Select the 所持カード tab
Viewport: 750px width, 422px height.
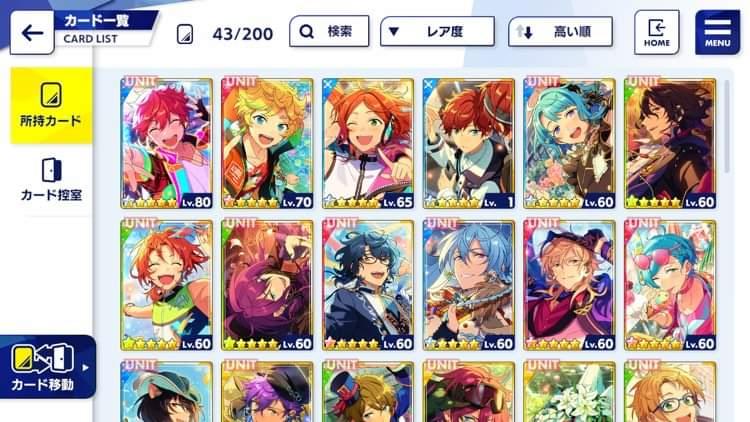[x=51, y=106]
